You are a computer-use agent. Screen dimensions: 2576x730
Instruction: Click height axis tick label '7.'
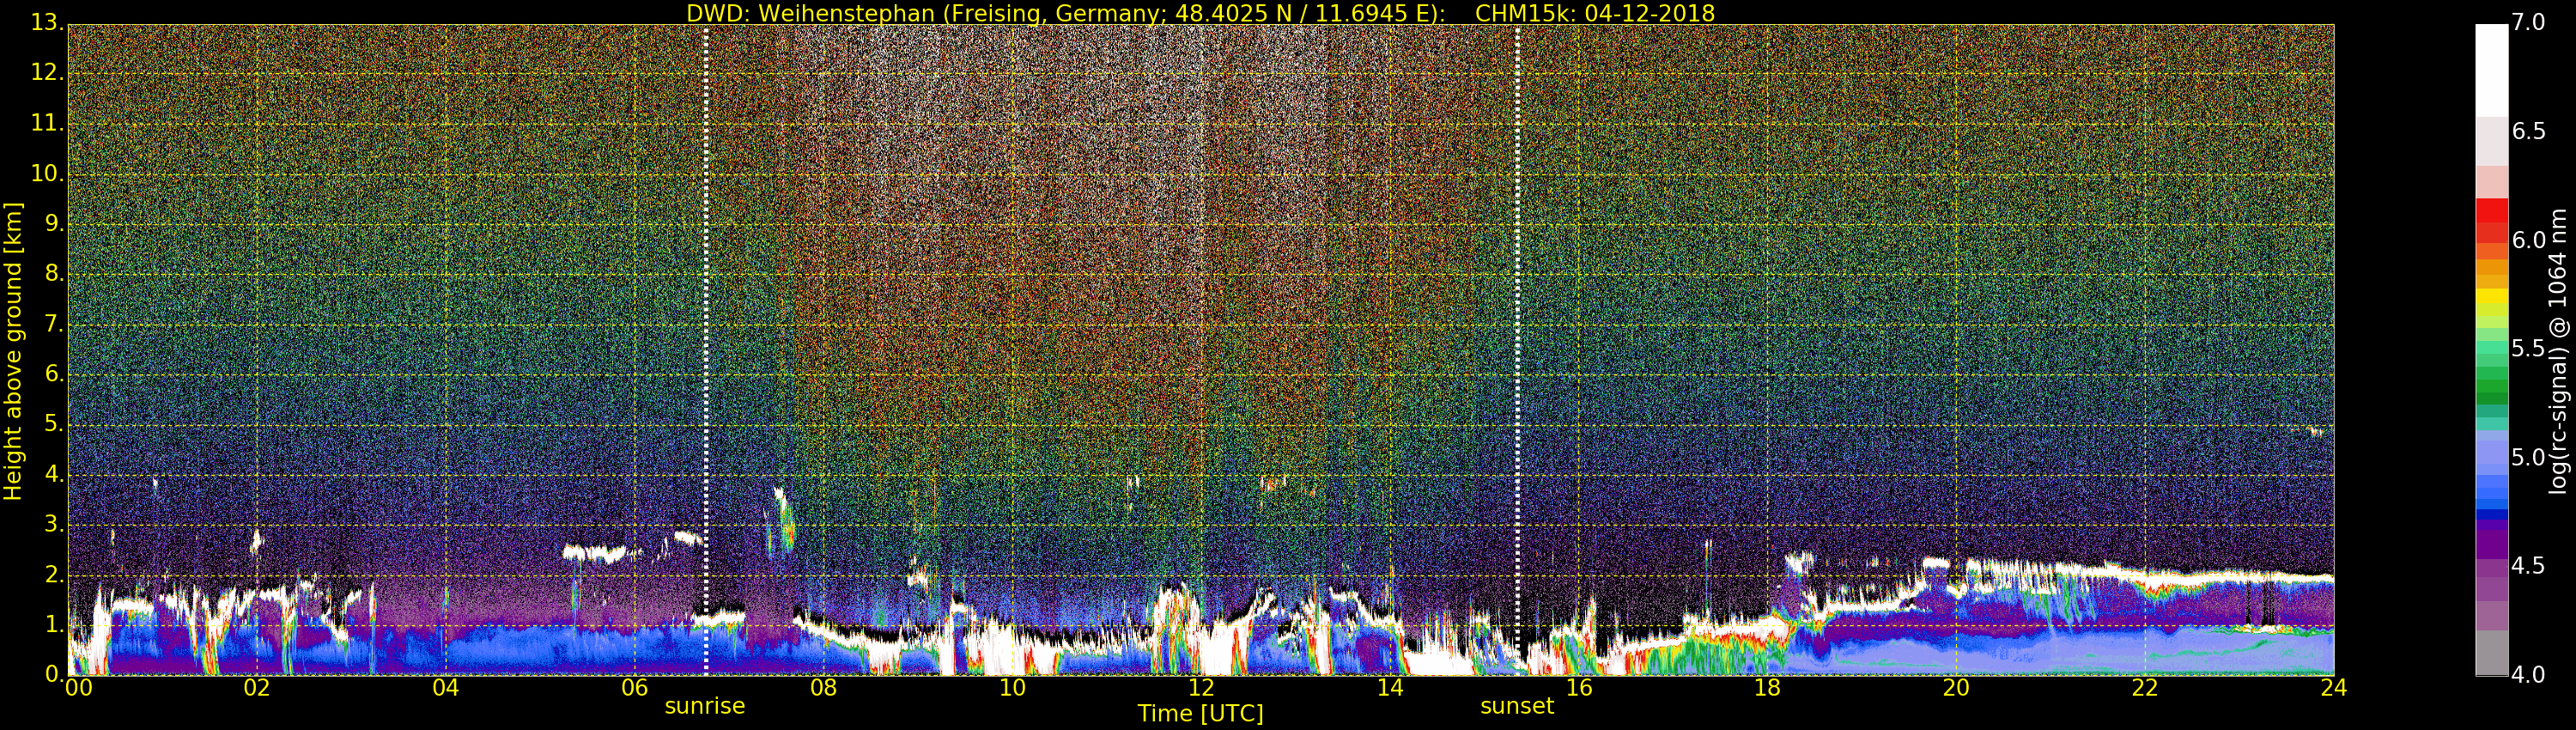click(54, 323)
